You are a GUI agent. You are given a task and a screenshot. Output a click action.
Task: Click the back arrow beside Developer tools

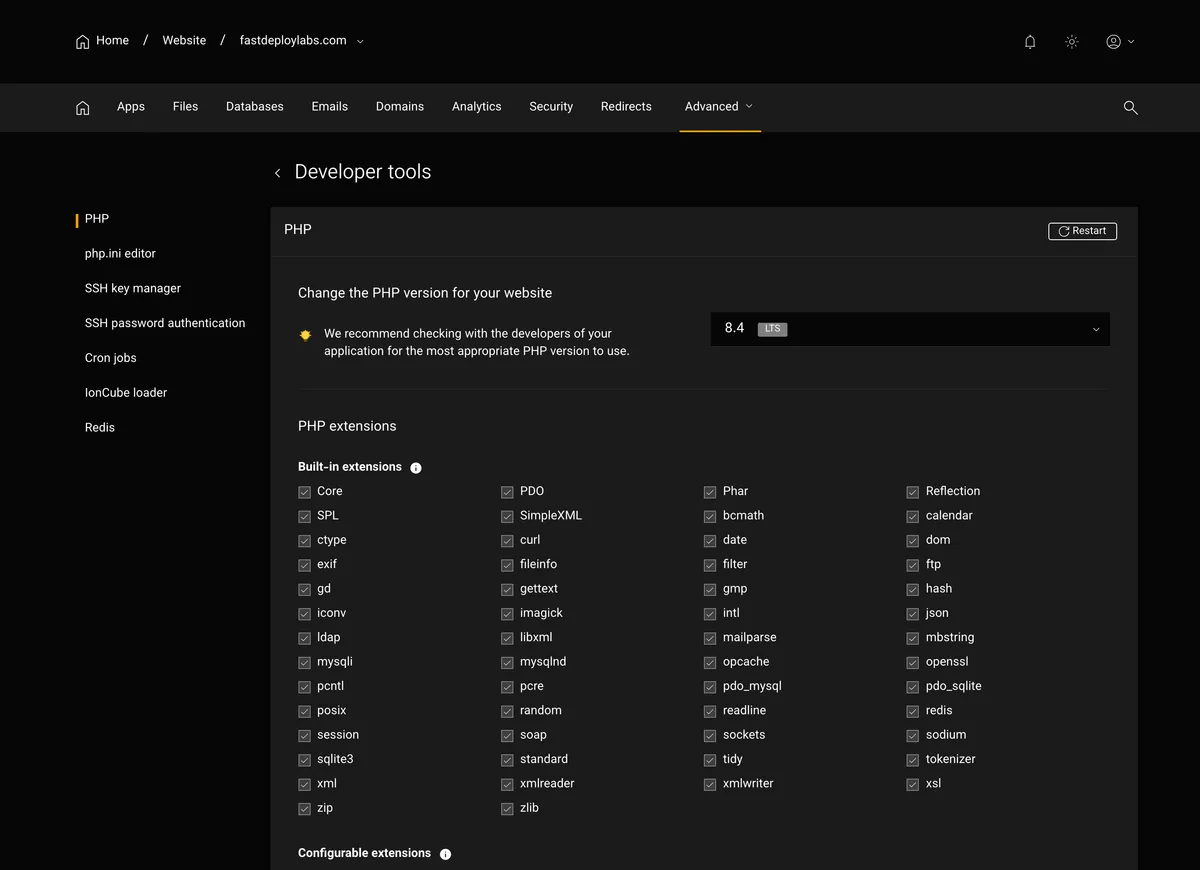pyautogui.click(x=277, y=173)
